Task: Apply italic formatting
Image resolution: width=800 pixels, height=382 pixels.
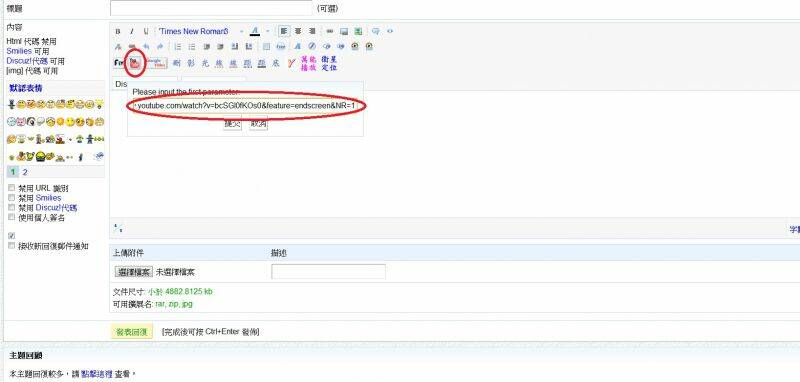Action: tap(132, 32)
